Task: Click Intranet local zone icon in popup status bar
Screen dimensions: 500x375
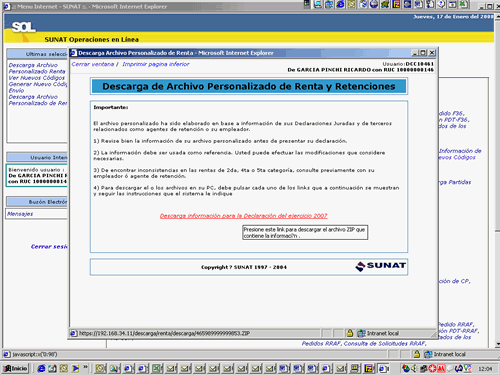Action: tap(361, 333)
